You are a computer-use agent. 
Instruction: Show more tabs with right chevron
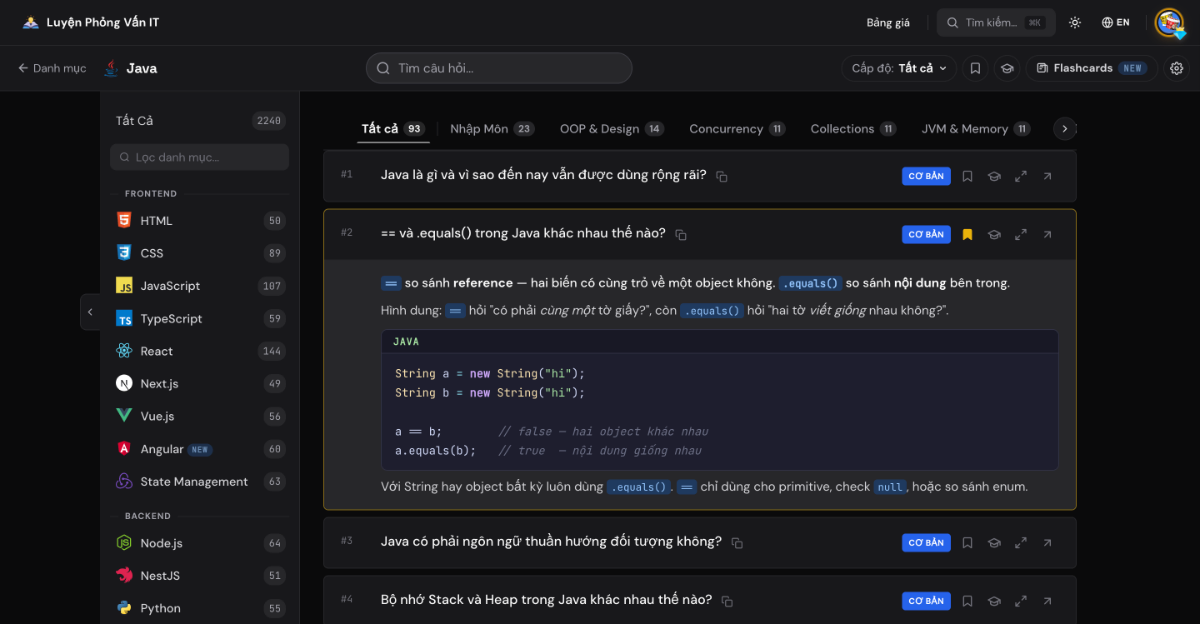point(1065,129)
